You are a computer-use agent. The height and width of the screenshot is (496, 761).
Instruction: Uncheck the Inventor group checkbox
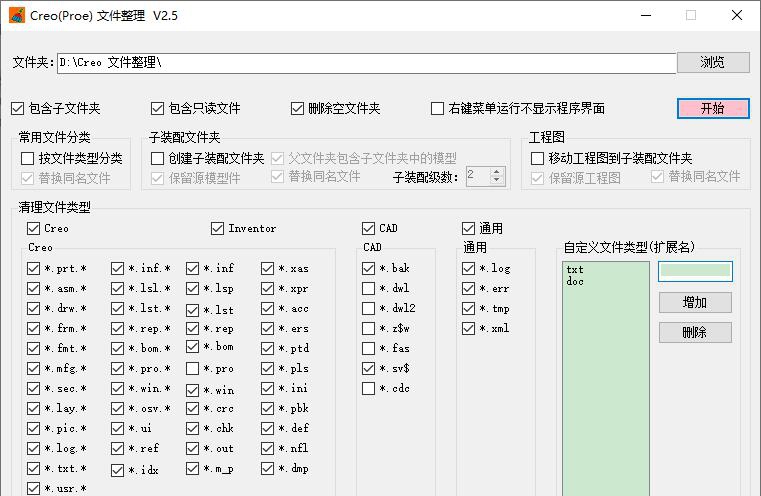[x=217, y=228]
